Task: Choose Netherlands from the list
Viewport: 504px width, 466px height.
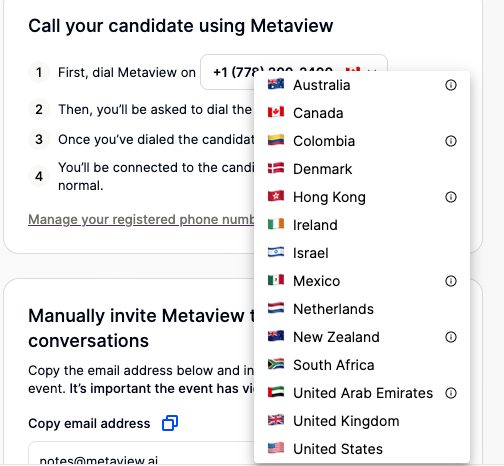Action: click(x=362, y=309)
